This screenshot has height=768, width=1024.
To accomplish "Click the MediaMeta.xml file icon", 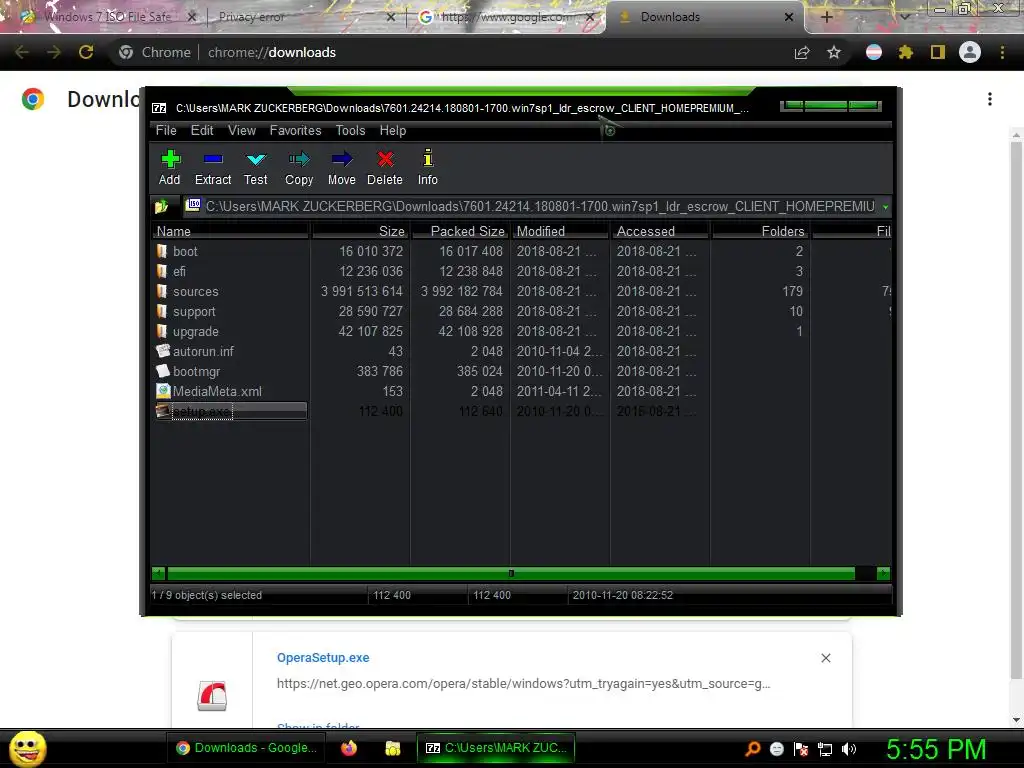I will pyautogui.click(x=163, y=391).
